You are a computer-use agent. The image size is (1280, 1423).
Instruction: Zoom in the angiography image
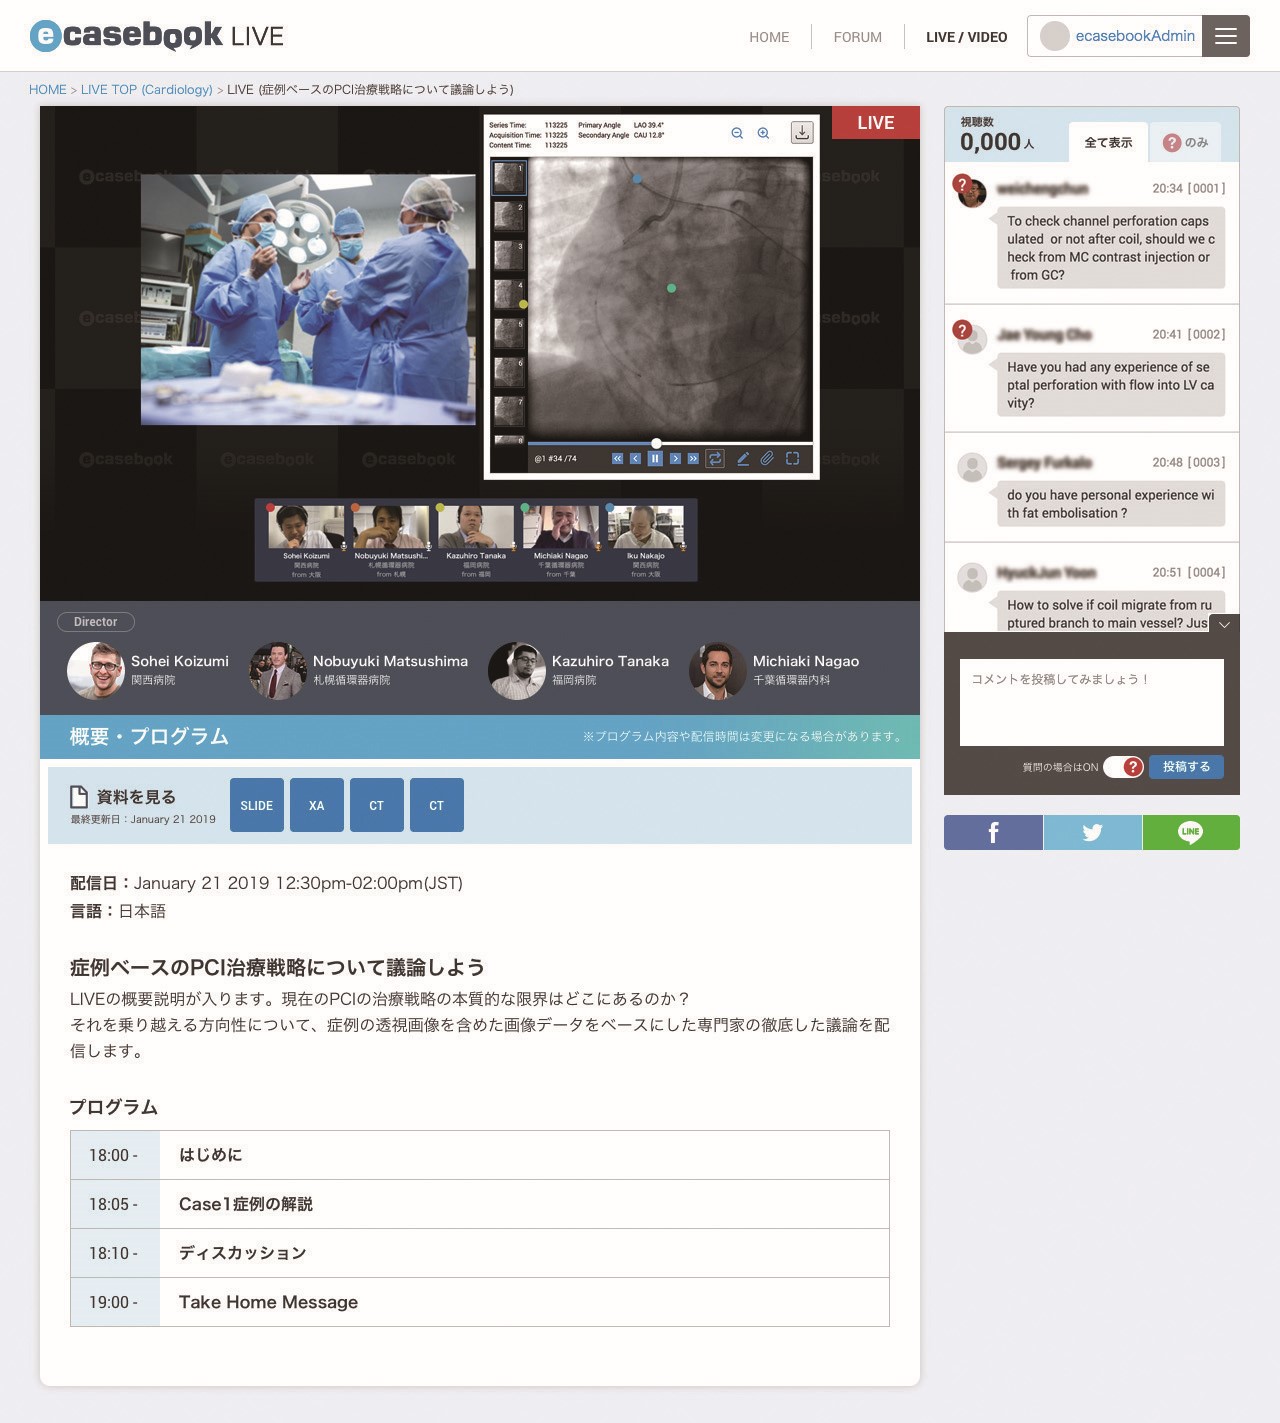763,133
